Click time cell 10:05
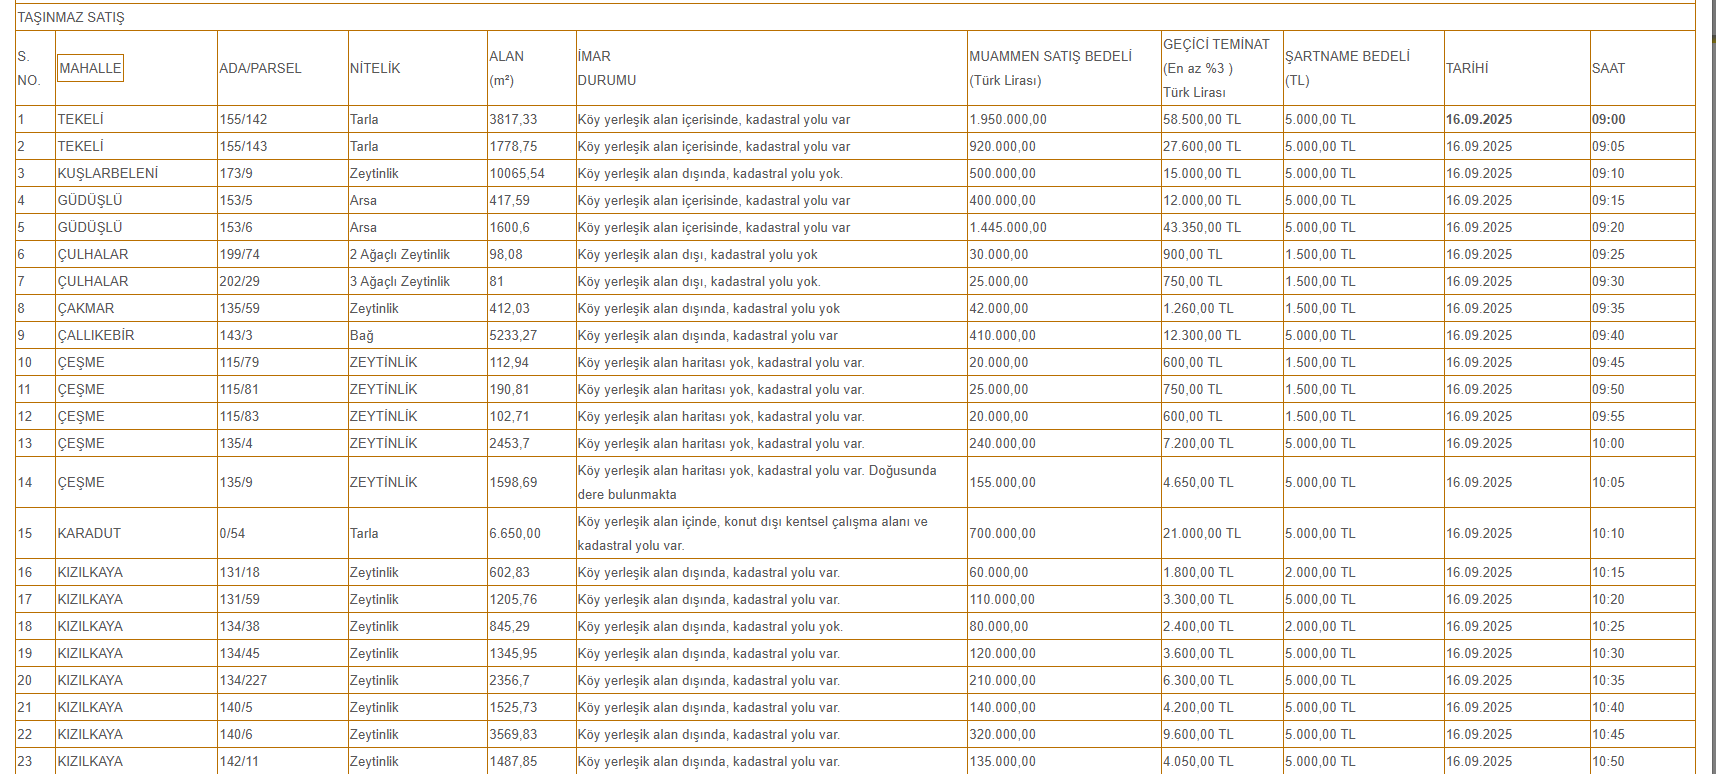The image size is (1716, 774). (1609, 482)
